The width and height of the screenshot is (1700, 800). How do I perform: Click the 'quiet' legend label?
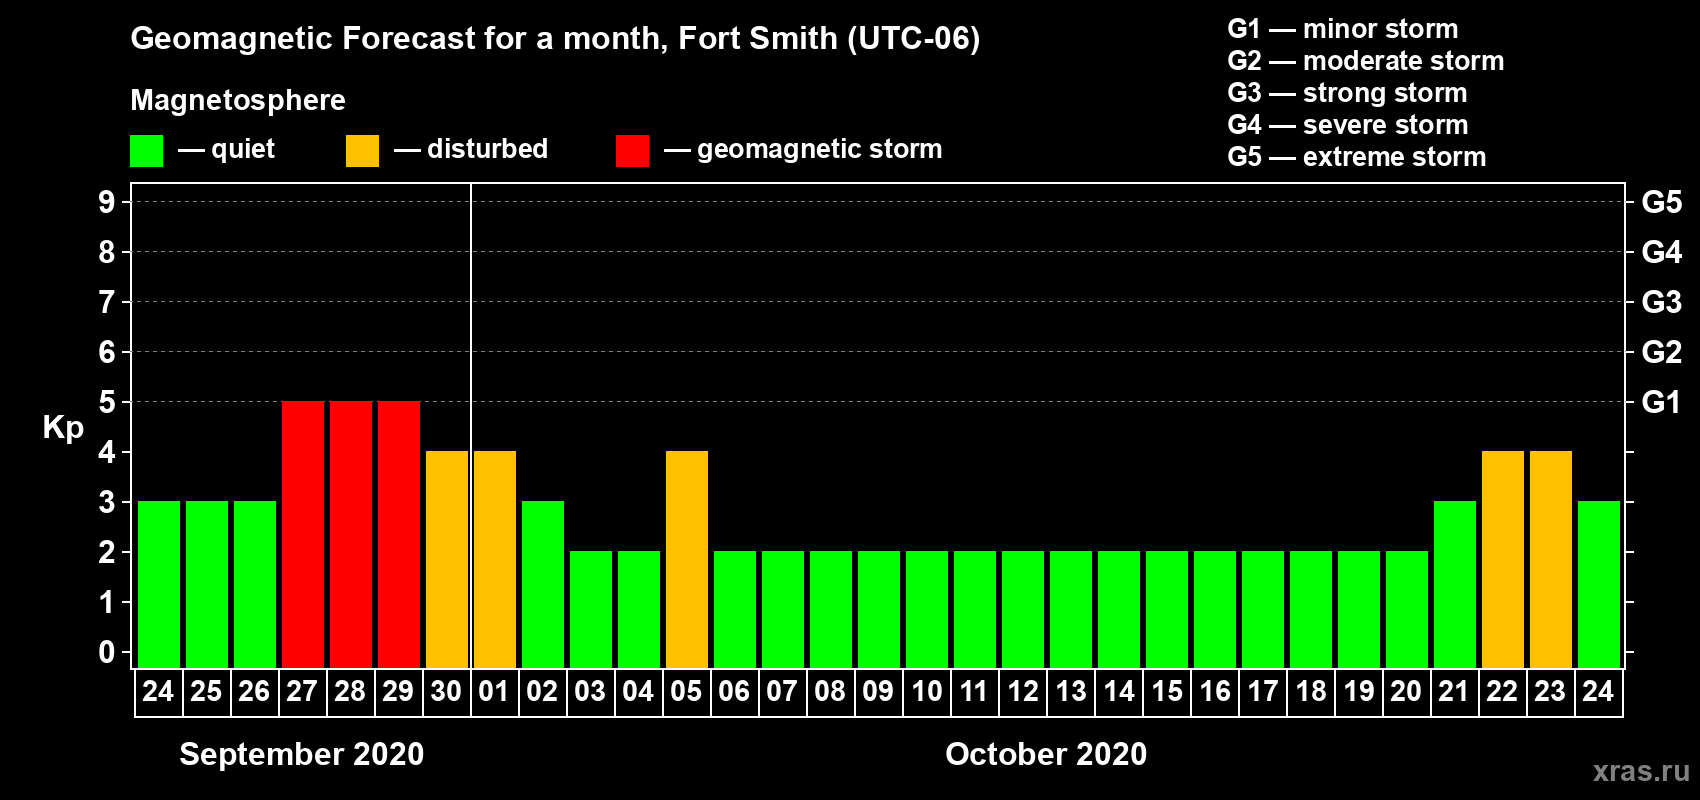tap(243, 149)
